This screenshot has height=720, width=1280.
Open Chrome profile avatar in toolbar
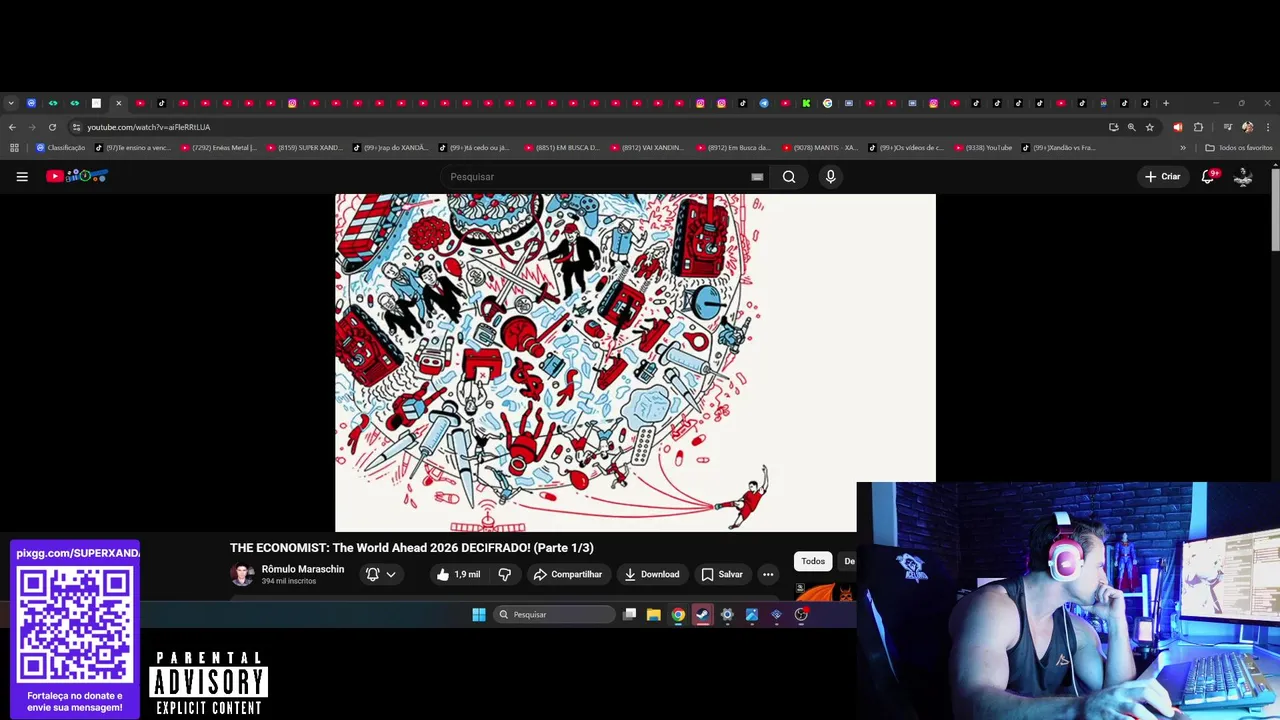1247,127
